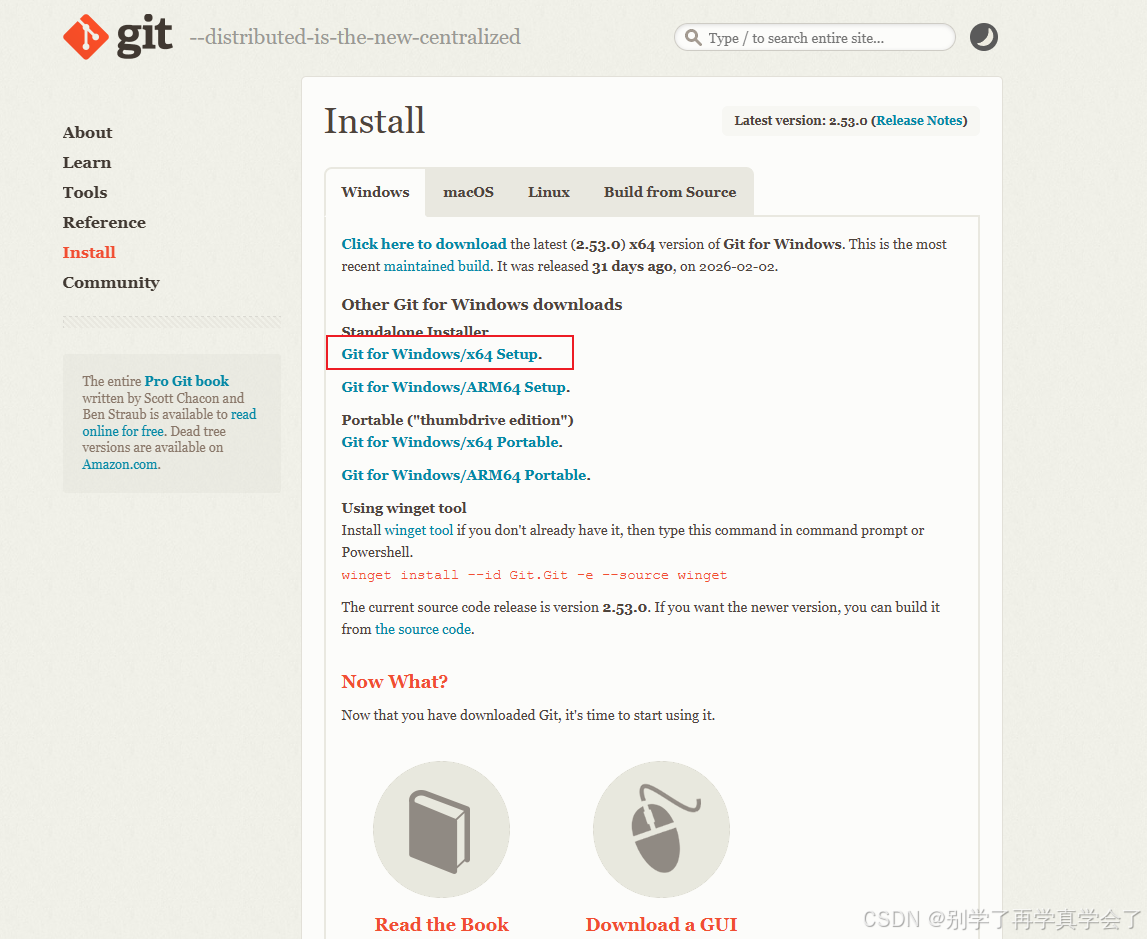Click the 'Click here to download' link

(x=424, y=244)
